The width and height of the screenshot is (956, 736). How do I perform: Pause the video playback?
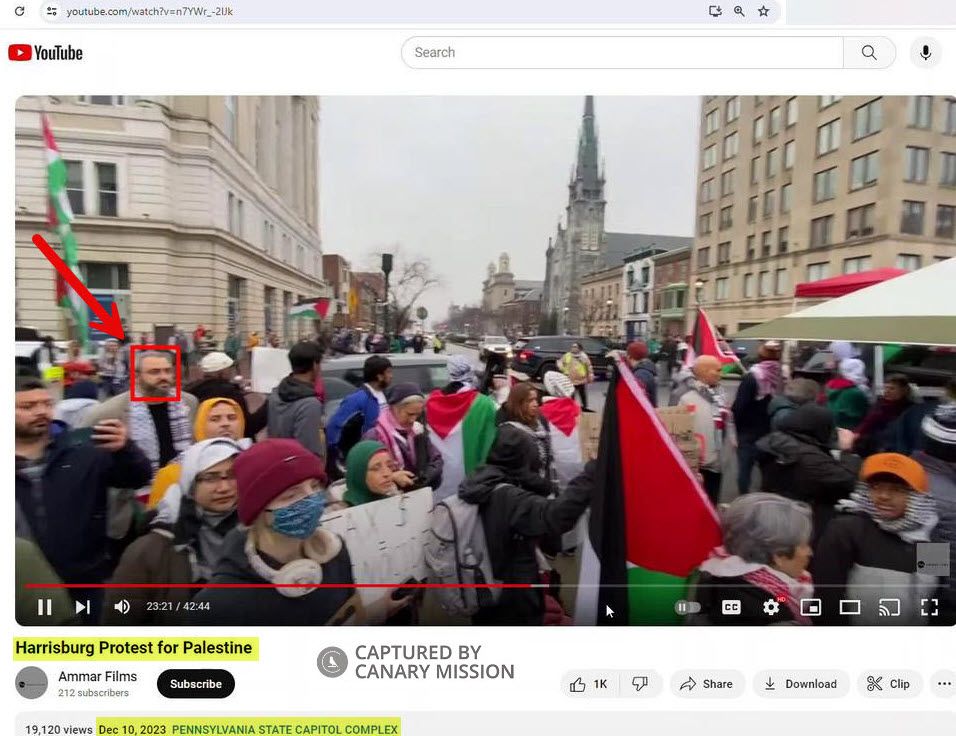[45, 606]
